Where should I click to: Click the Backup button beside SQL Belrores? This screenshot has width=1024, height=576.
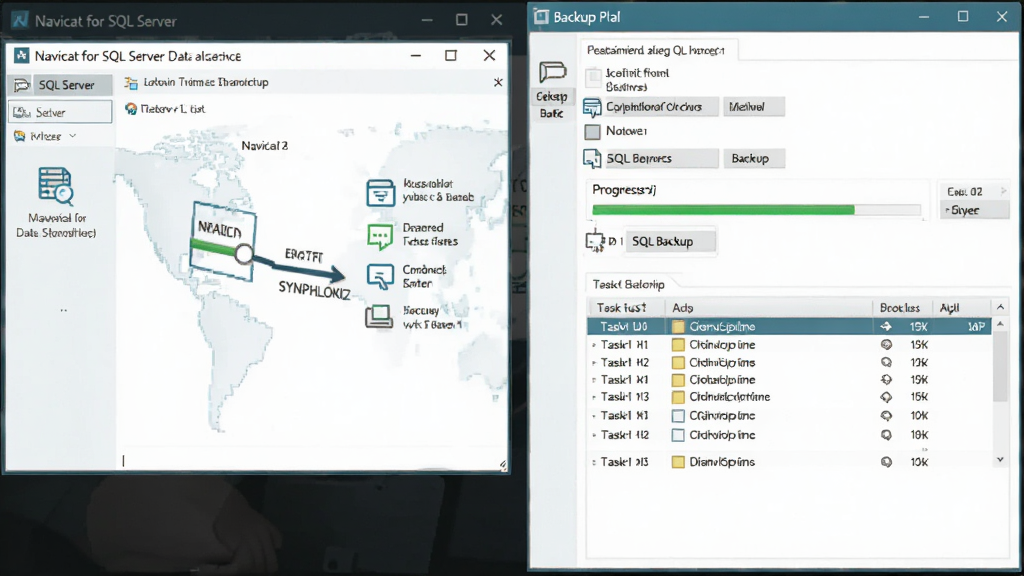point(754,159)
